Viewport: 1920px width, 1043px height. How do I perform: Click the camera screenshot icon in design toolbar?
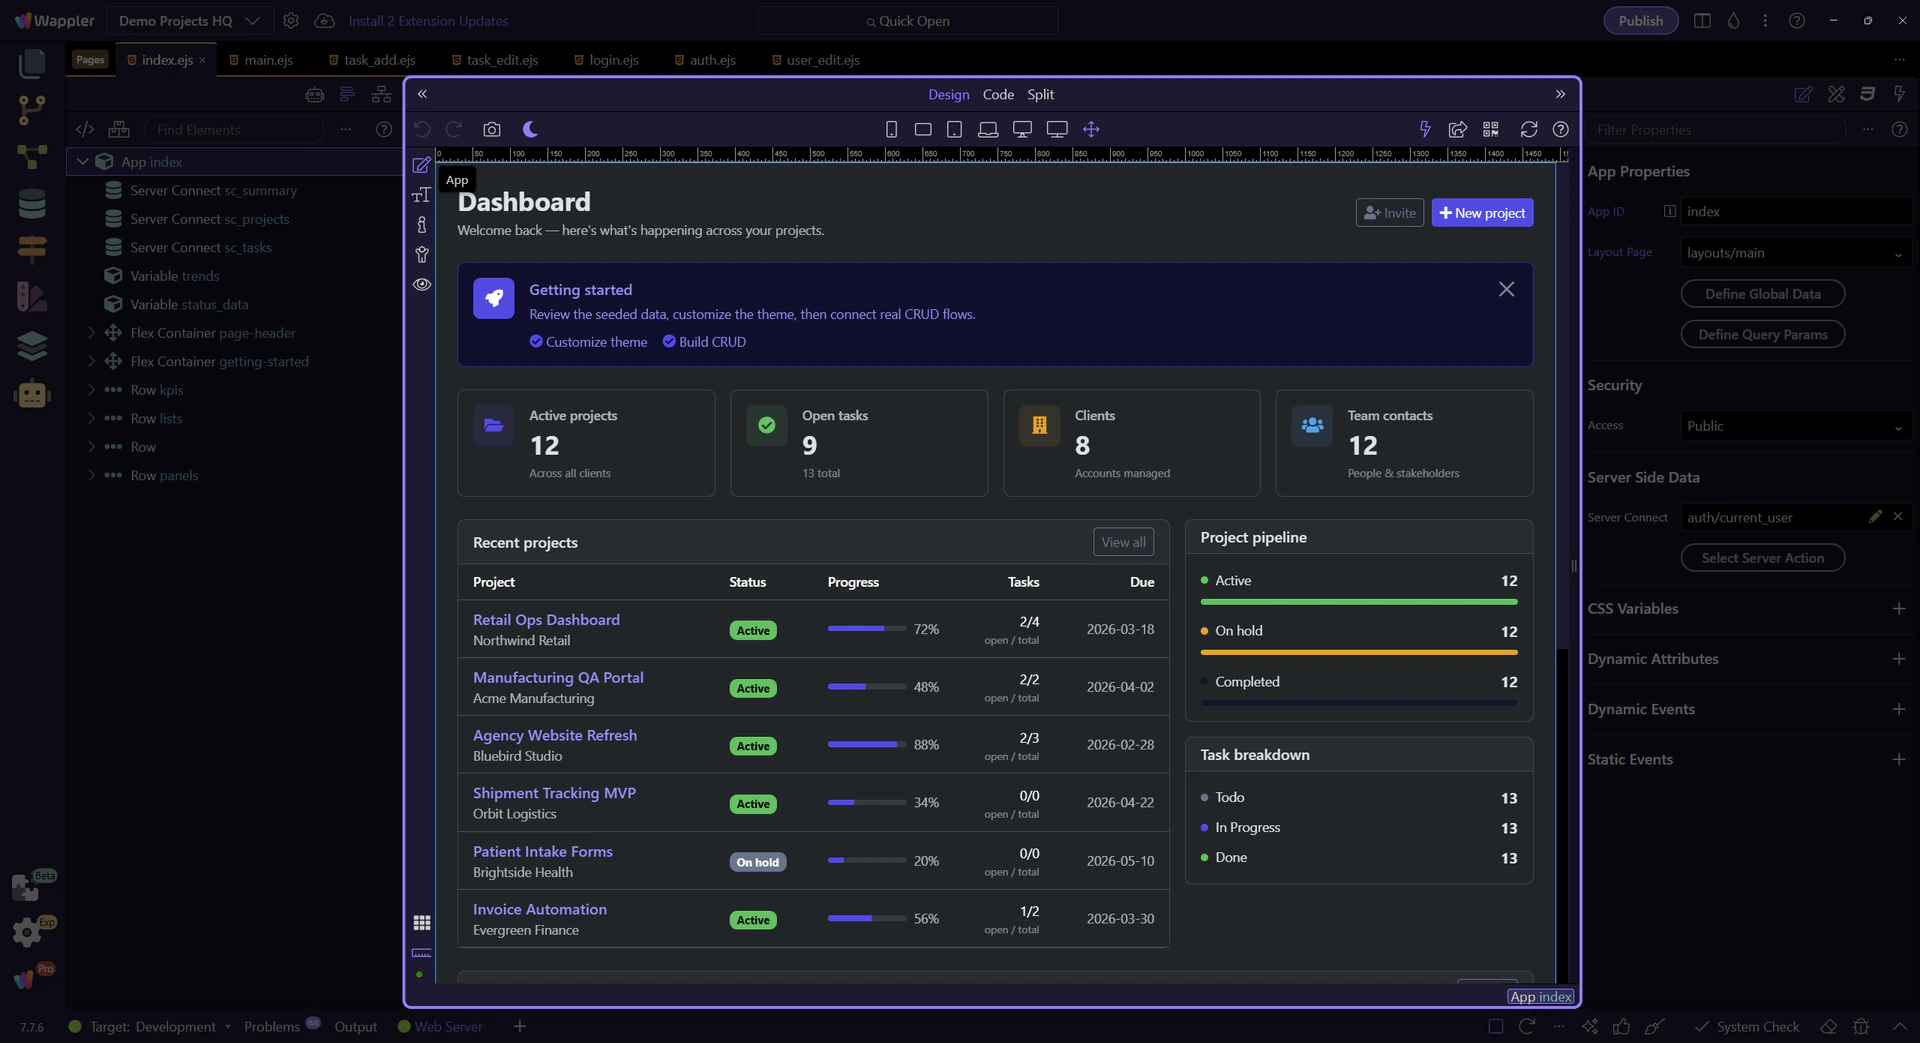(x=491, y=129)
